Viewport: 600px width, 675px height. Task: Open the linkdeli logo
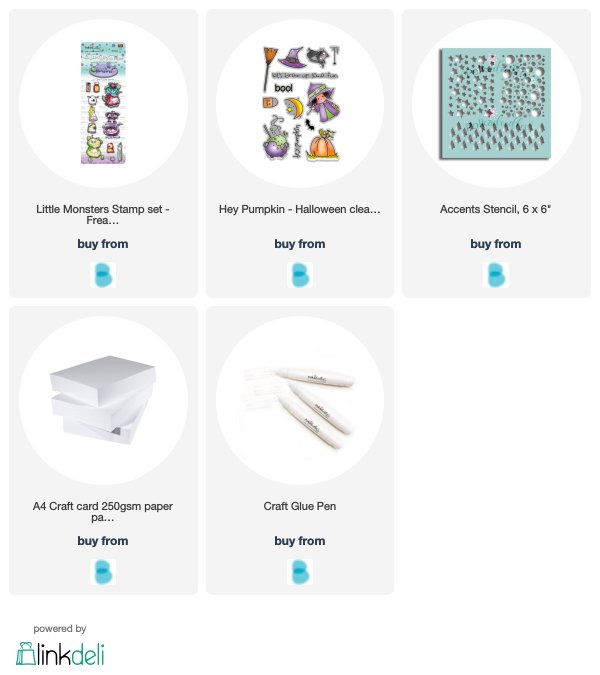(60, 653)
